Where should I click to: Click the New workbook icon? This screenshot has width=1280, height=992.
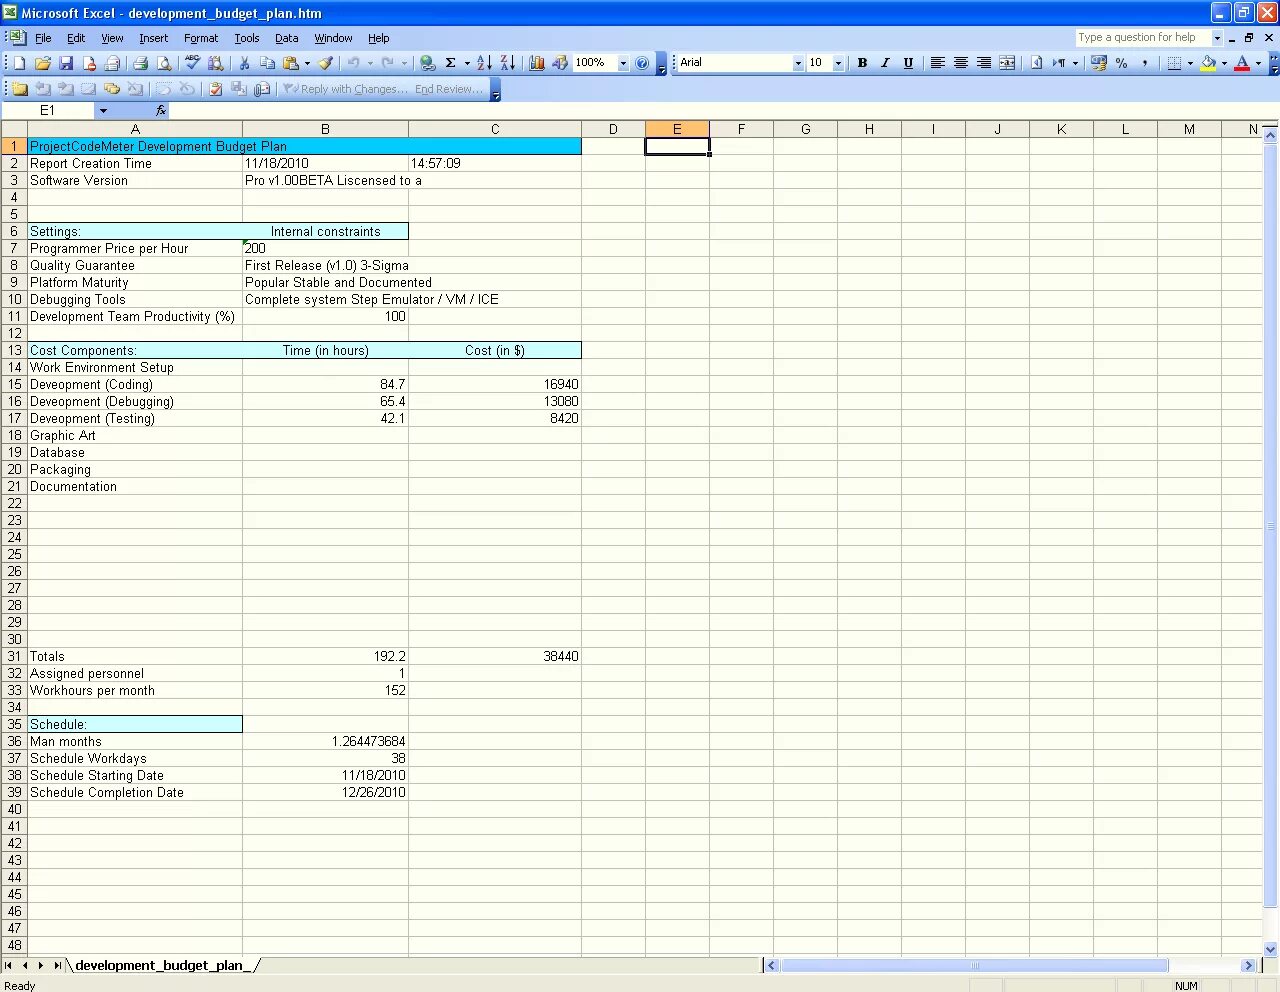(19, 63)
